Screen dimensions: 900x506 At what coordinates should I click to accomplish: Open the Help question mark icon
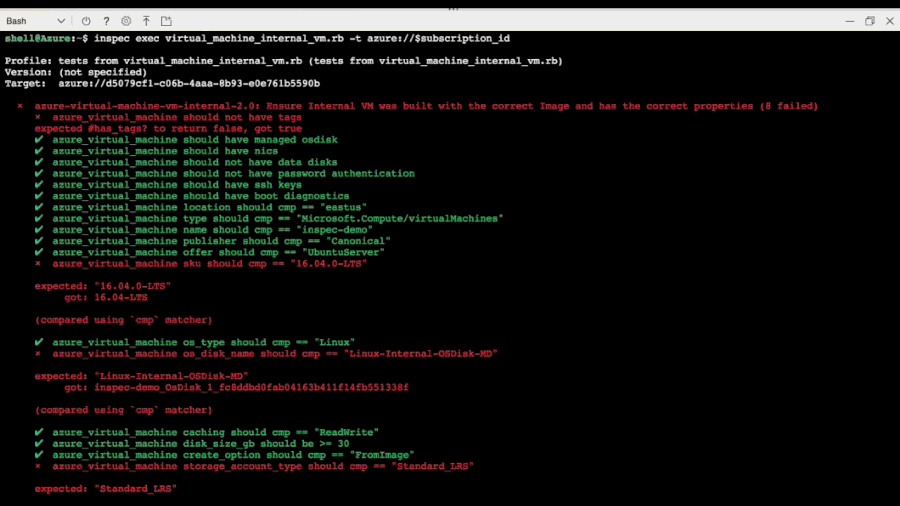[106, 21]
